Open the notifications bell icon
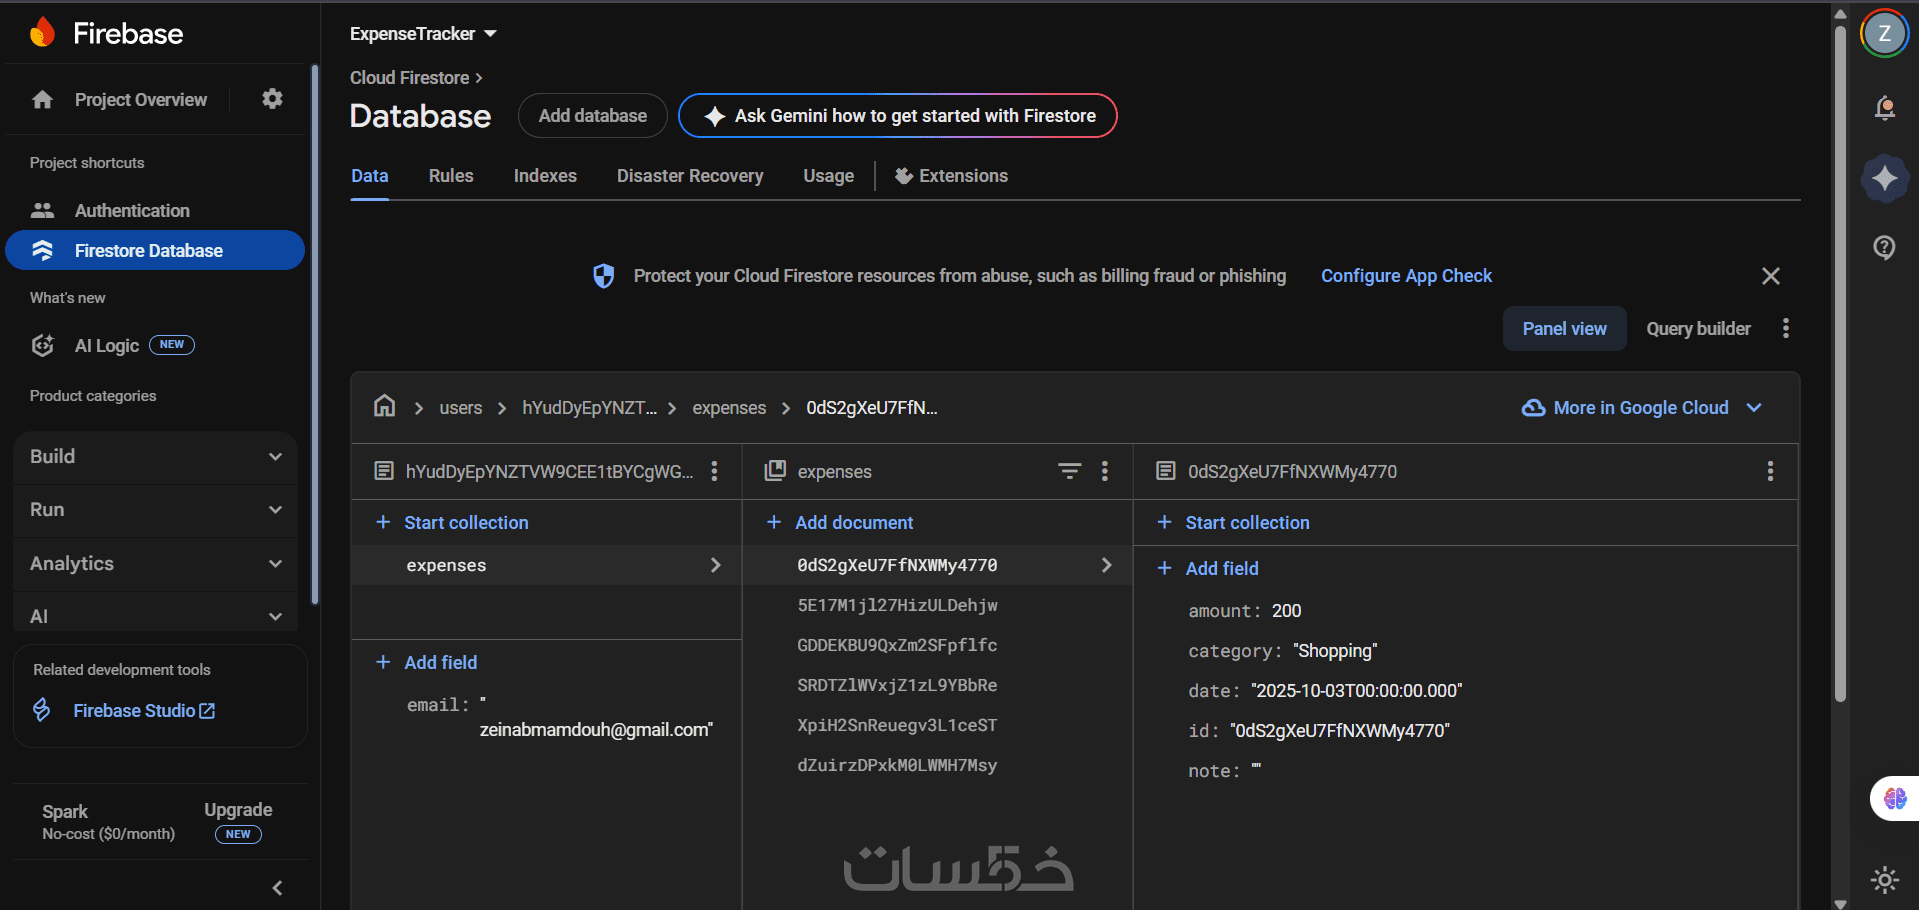Viewport: 1919px width, 910px height. pyautogui.click(x=1884, y=108)
